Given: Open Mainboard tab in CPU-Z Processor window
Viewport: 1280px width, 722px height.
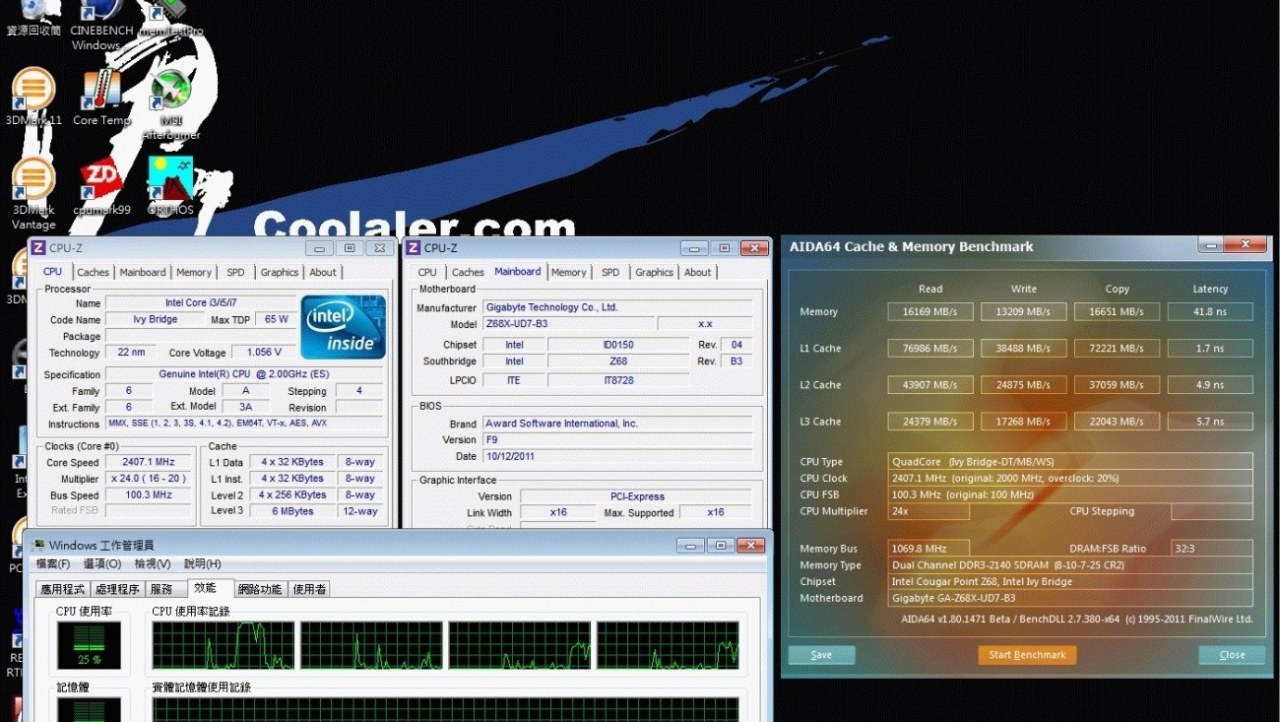Looking at the screenshot, I should [143, 272].
